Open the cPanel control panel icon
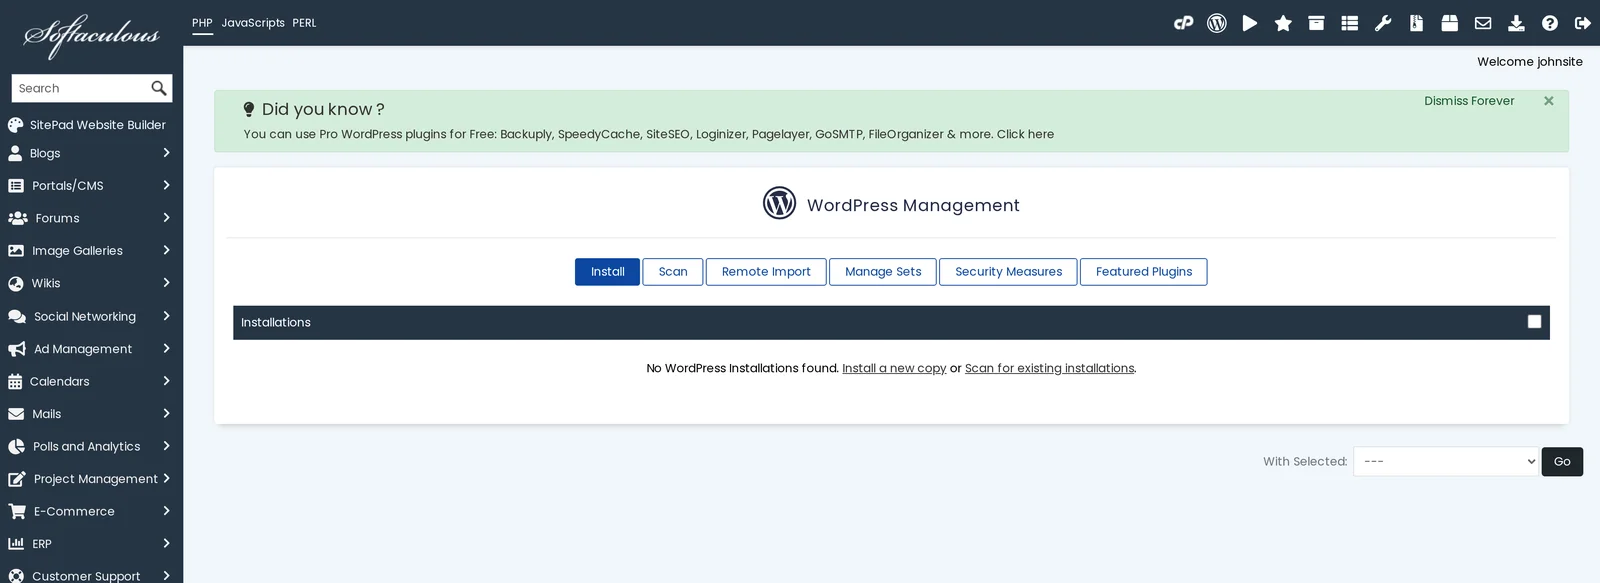This screenshot has width=1600, height=583. point(1183,23)
